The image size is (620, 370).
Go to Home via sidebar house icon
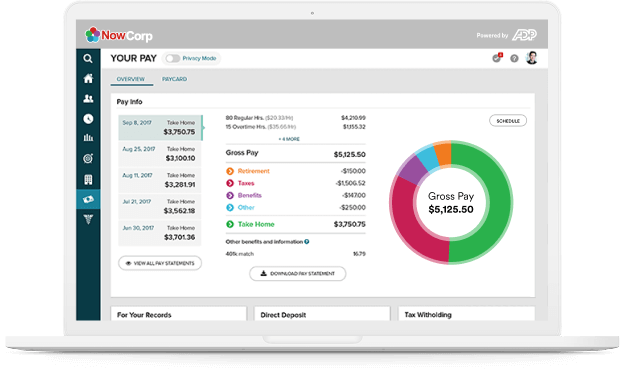click(x=88, y=78)
